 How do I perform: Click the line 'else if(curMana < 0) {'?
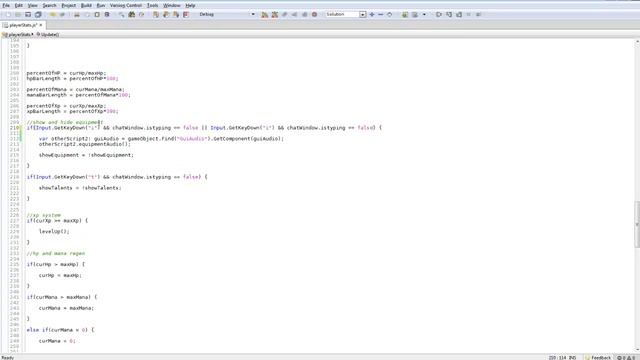(60, 330)
